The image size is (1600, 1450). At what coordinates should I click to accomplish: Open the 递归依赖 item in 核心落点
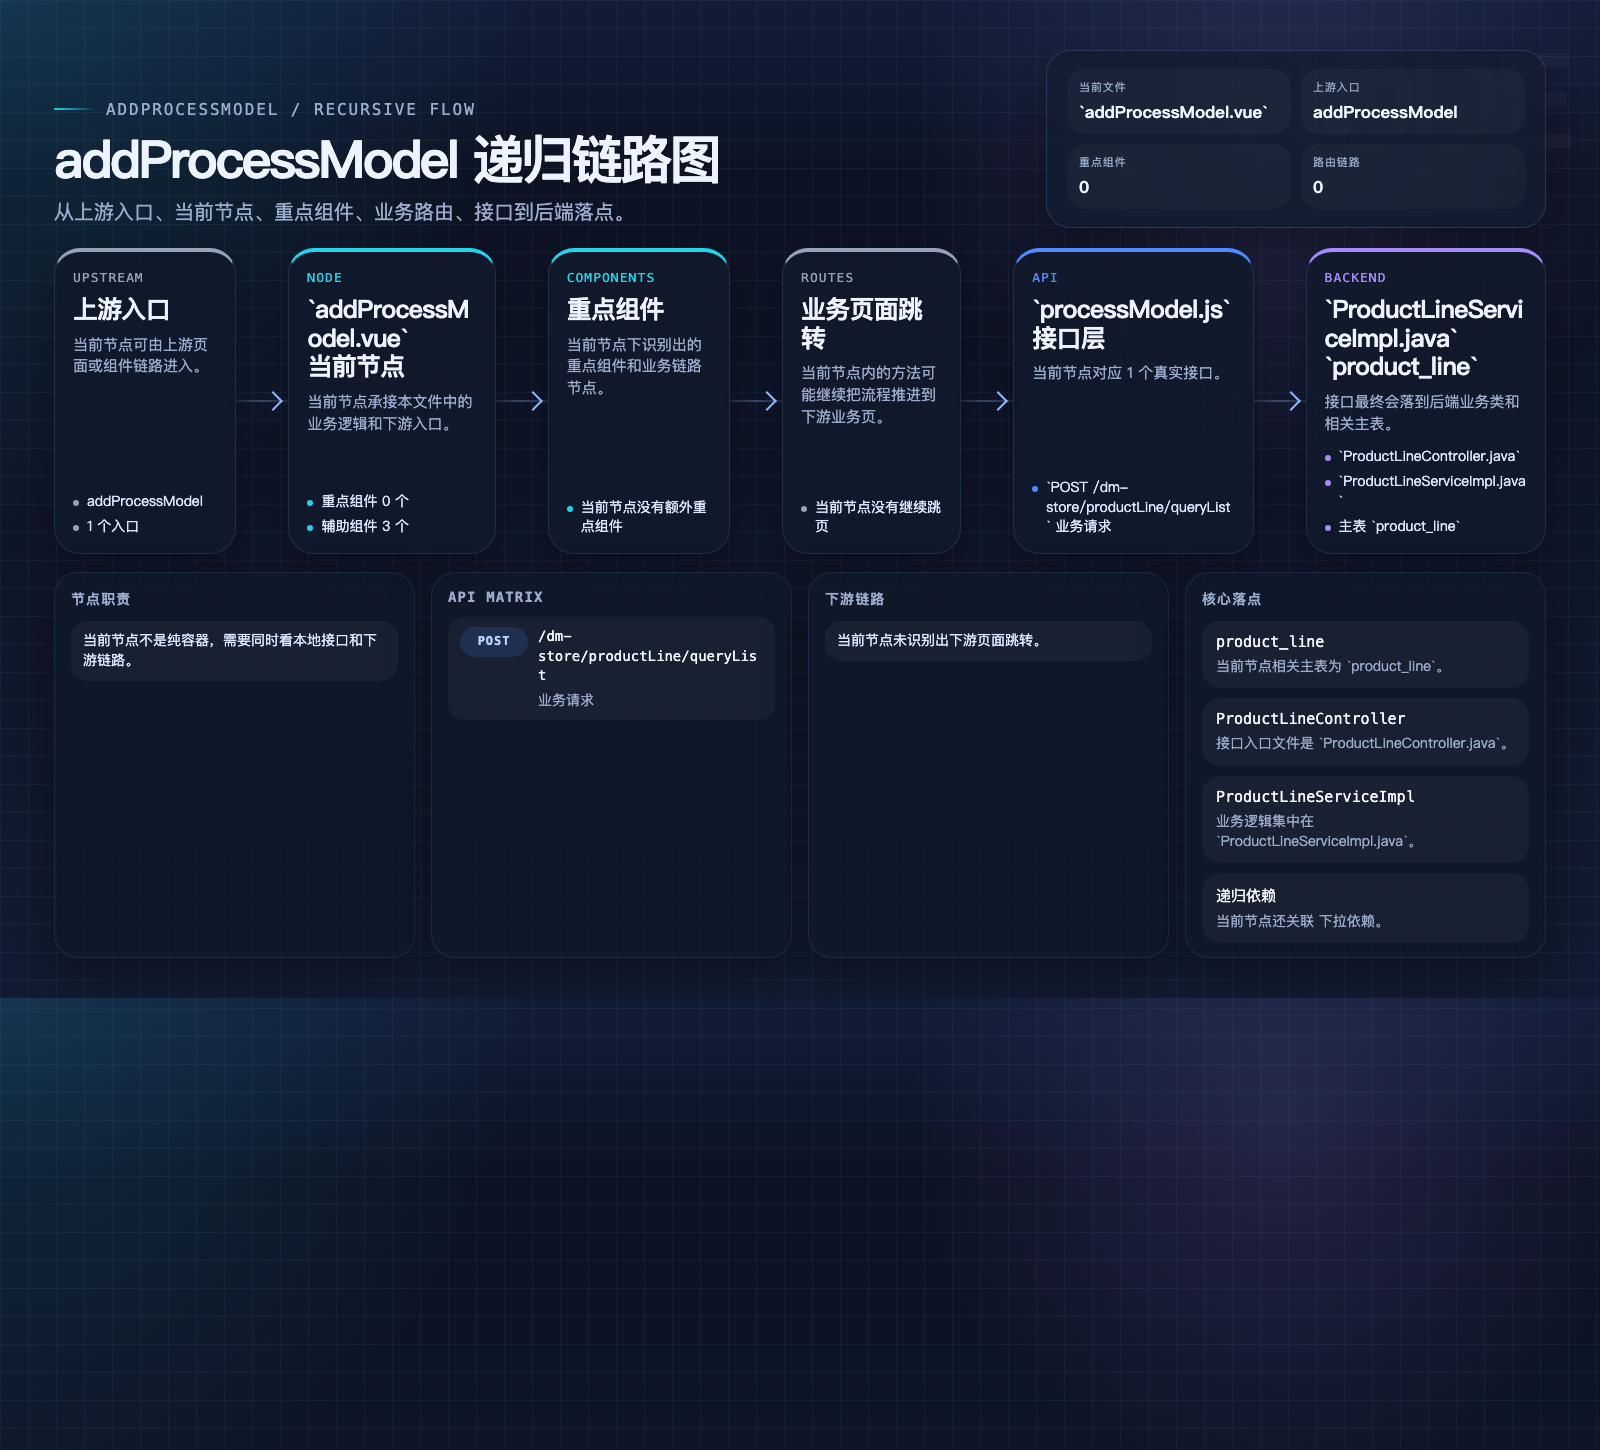point(1365,908)
